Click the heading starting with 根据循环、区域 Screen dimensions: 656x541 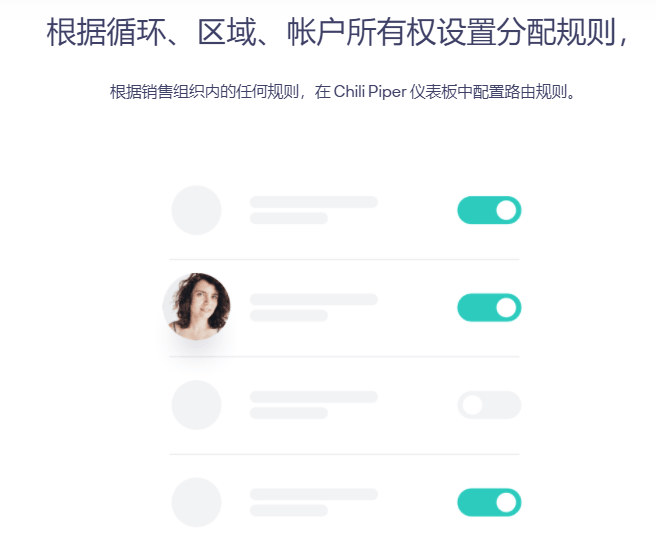click(337, 33)
